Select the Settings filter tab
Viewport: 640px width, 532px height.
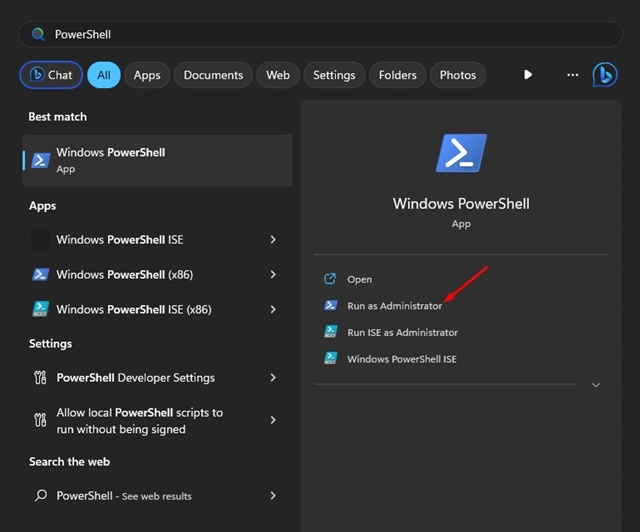(x=334, y=75)
